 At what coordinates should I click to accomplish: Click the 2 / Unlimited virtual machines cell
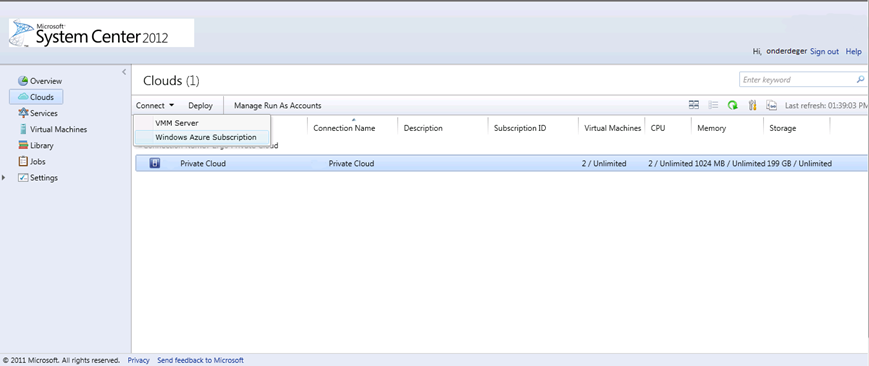coord(604,164)
